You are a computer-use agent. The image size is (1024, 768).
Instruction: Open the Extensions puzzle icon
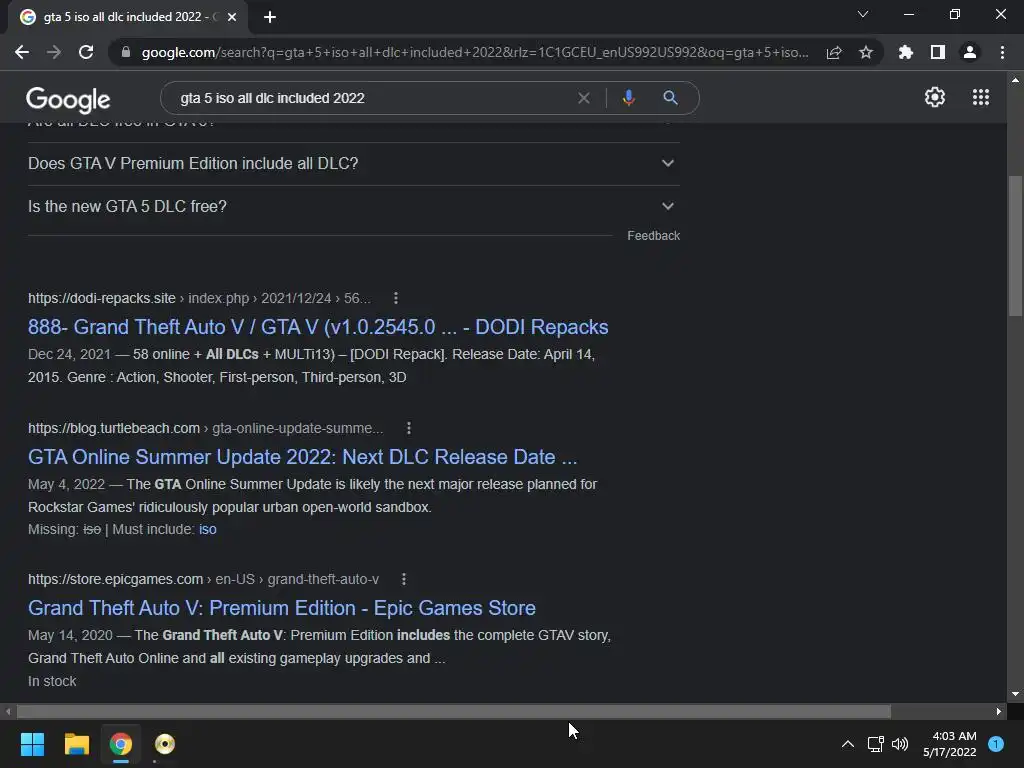click(x=905, y=52)
